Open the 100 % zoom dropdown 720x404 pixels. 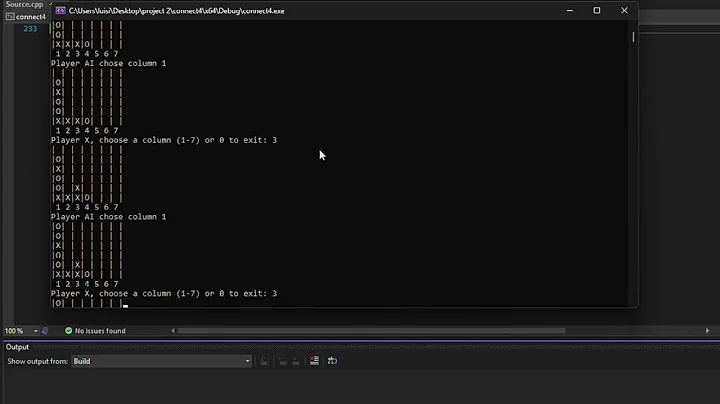[x=35, y=331]
